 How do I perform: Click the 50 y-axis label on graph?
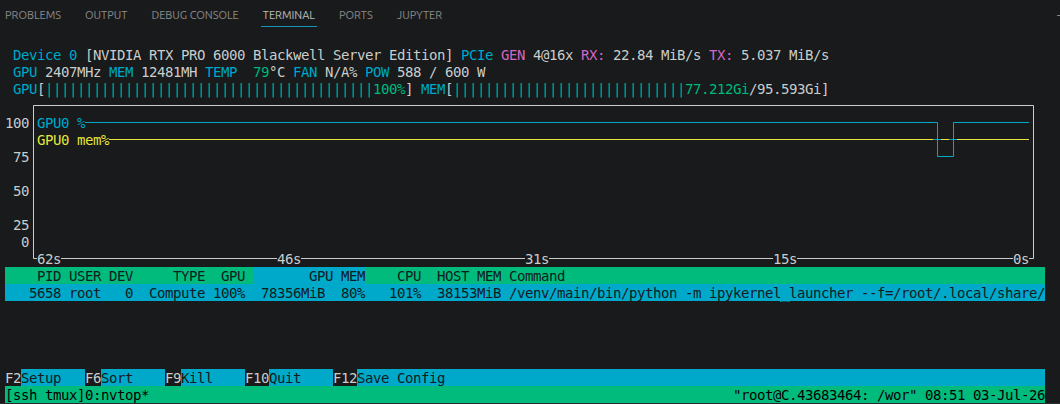click(21, 191)
